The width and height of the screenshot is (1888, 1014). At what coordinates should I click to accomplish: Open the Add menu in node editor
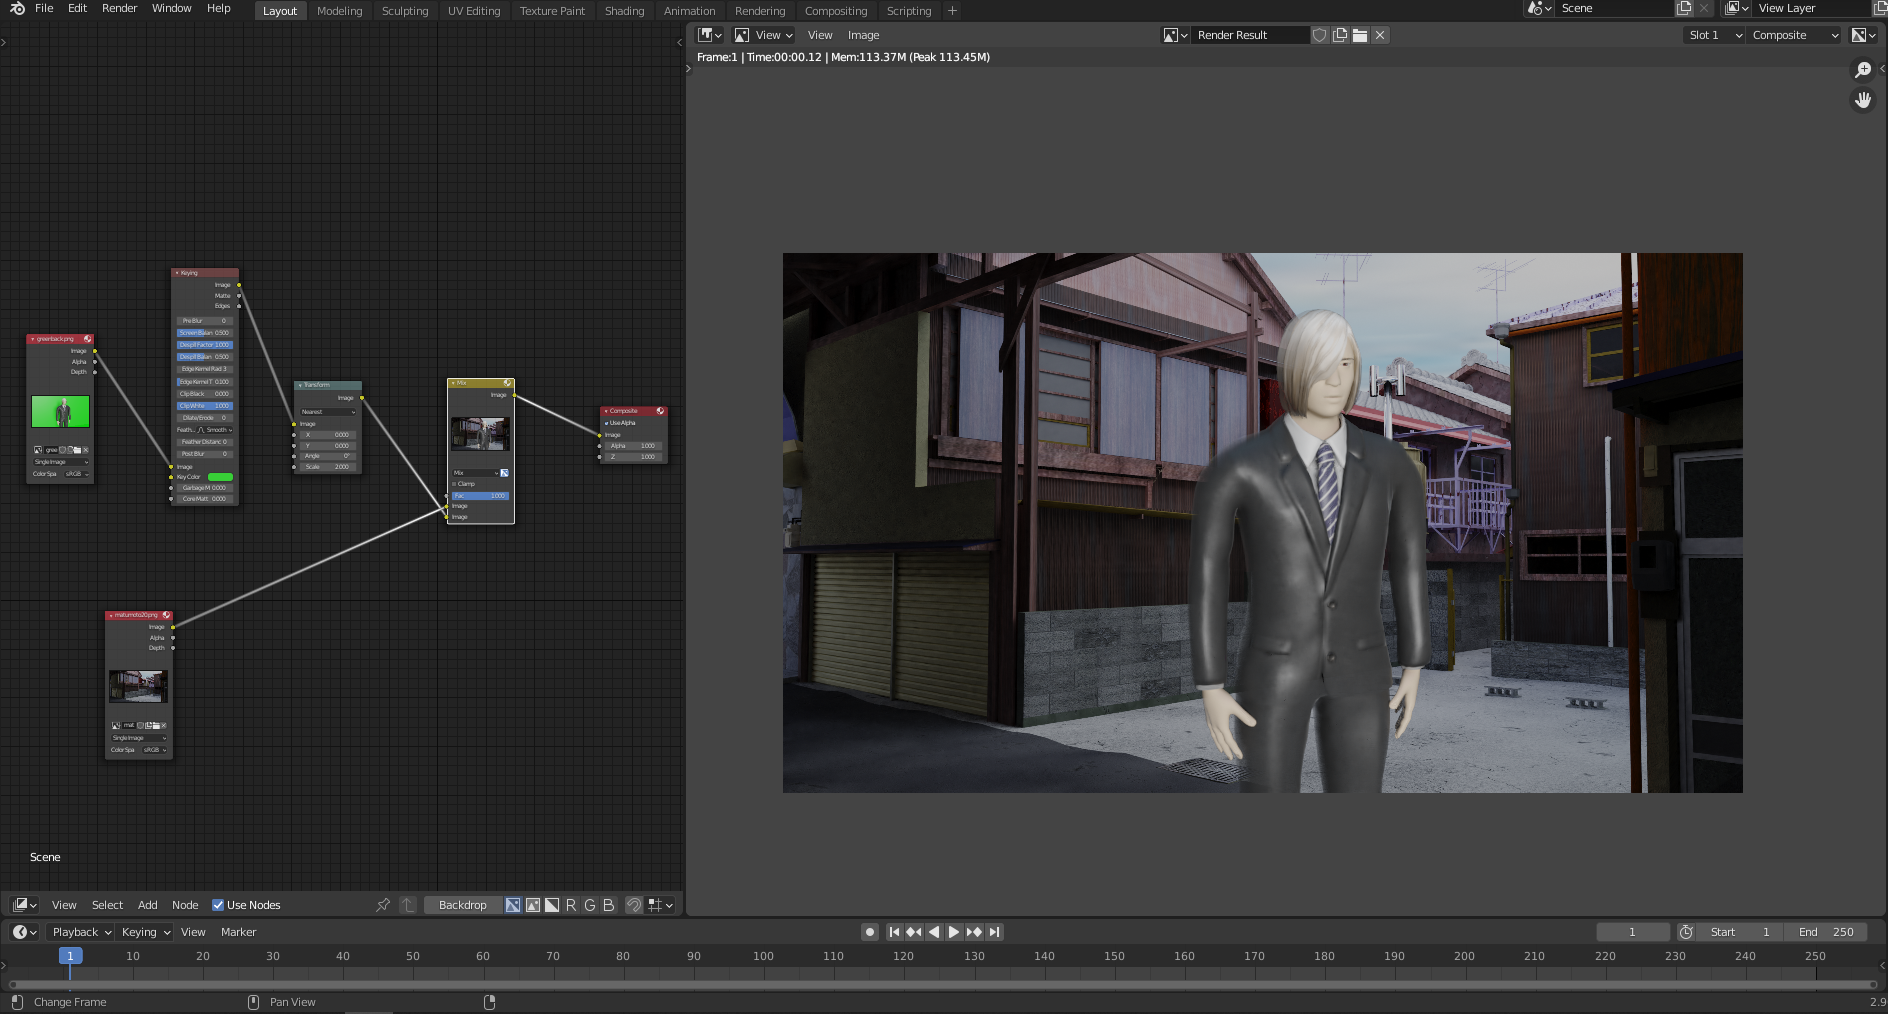(x=147, y=905)
